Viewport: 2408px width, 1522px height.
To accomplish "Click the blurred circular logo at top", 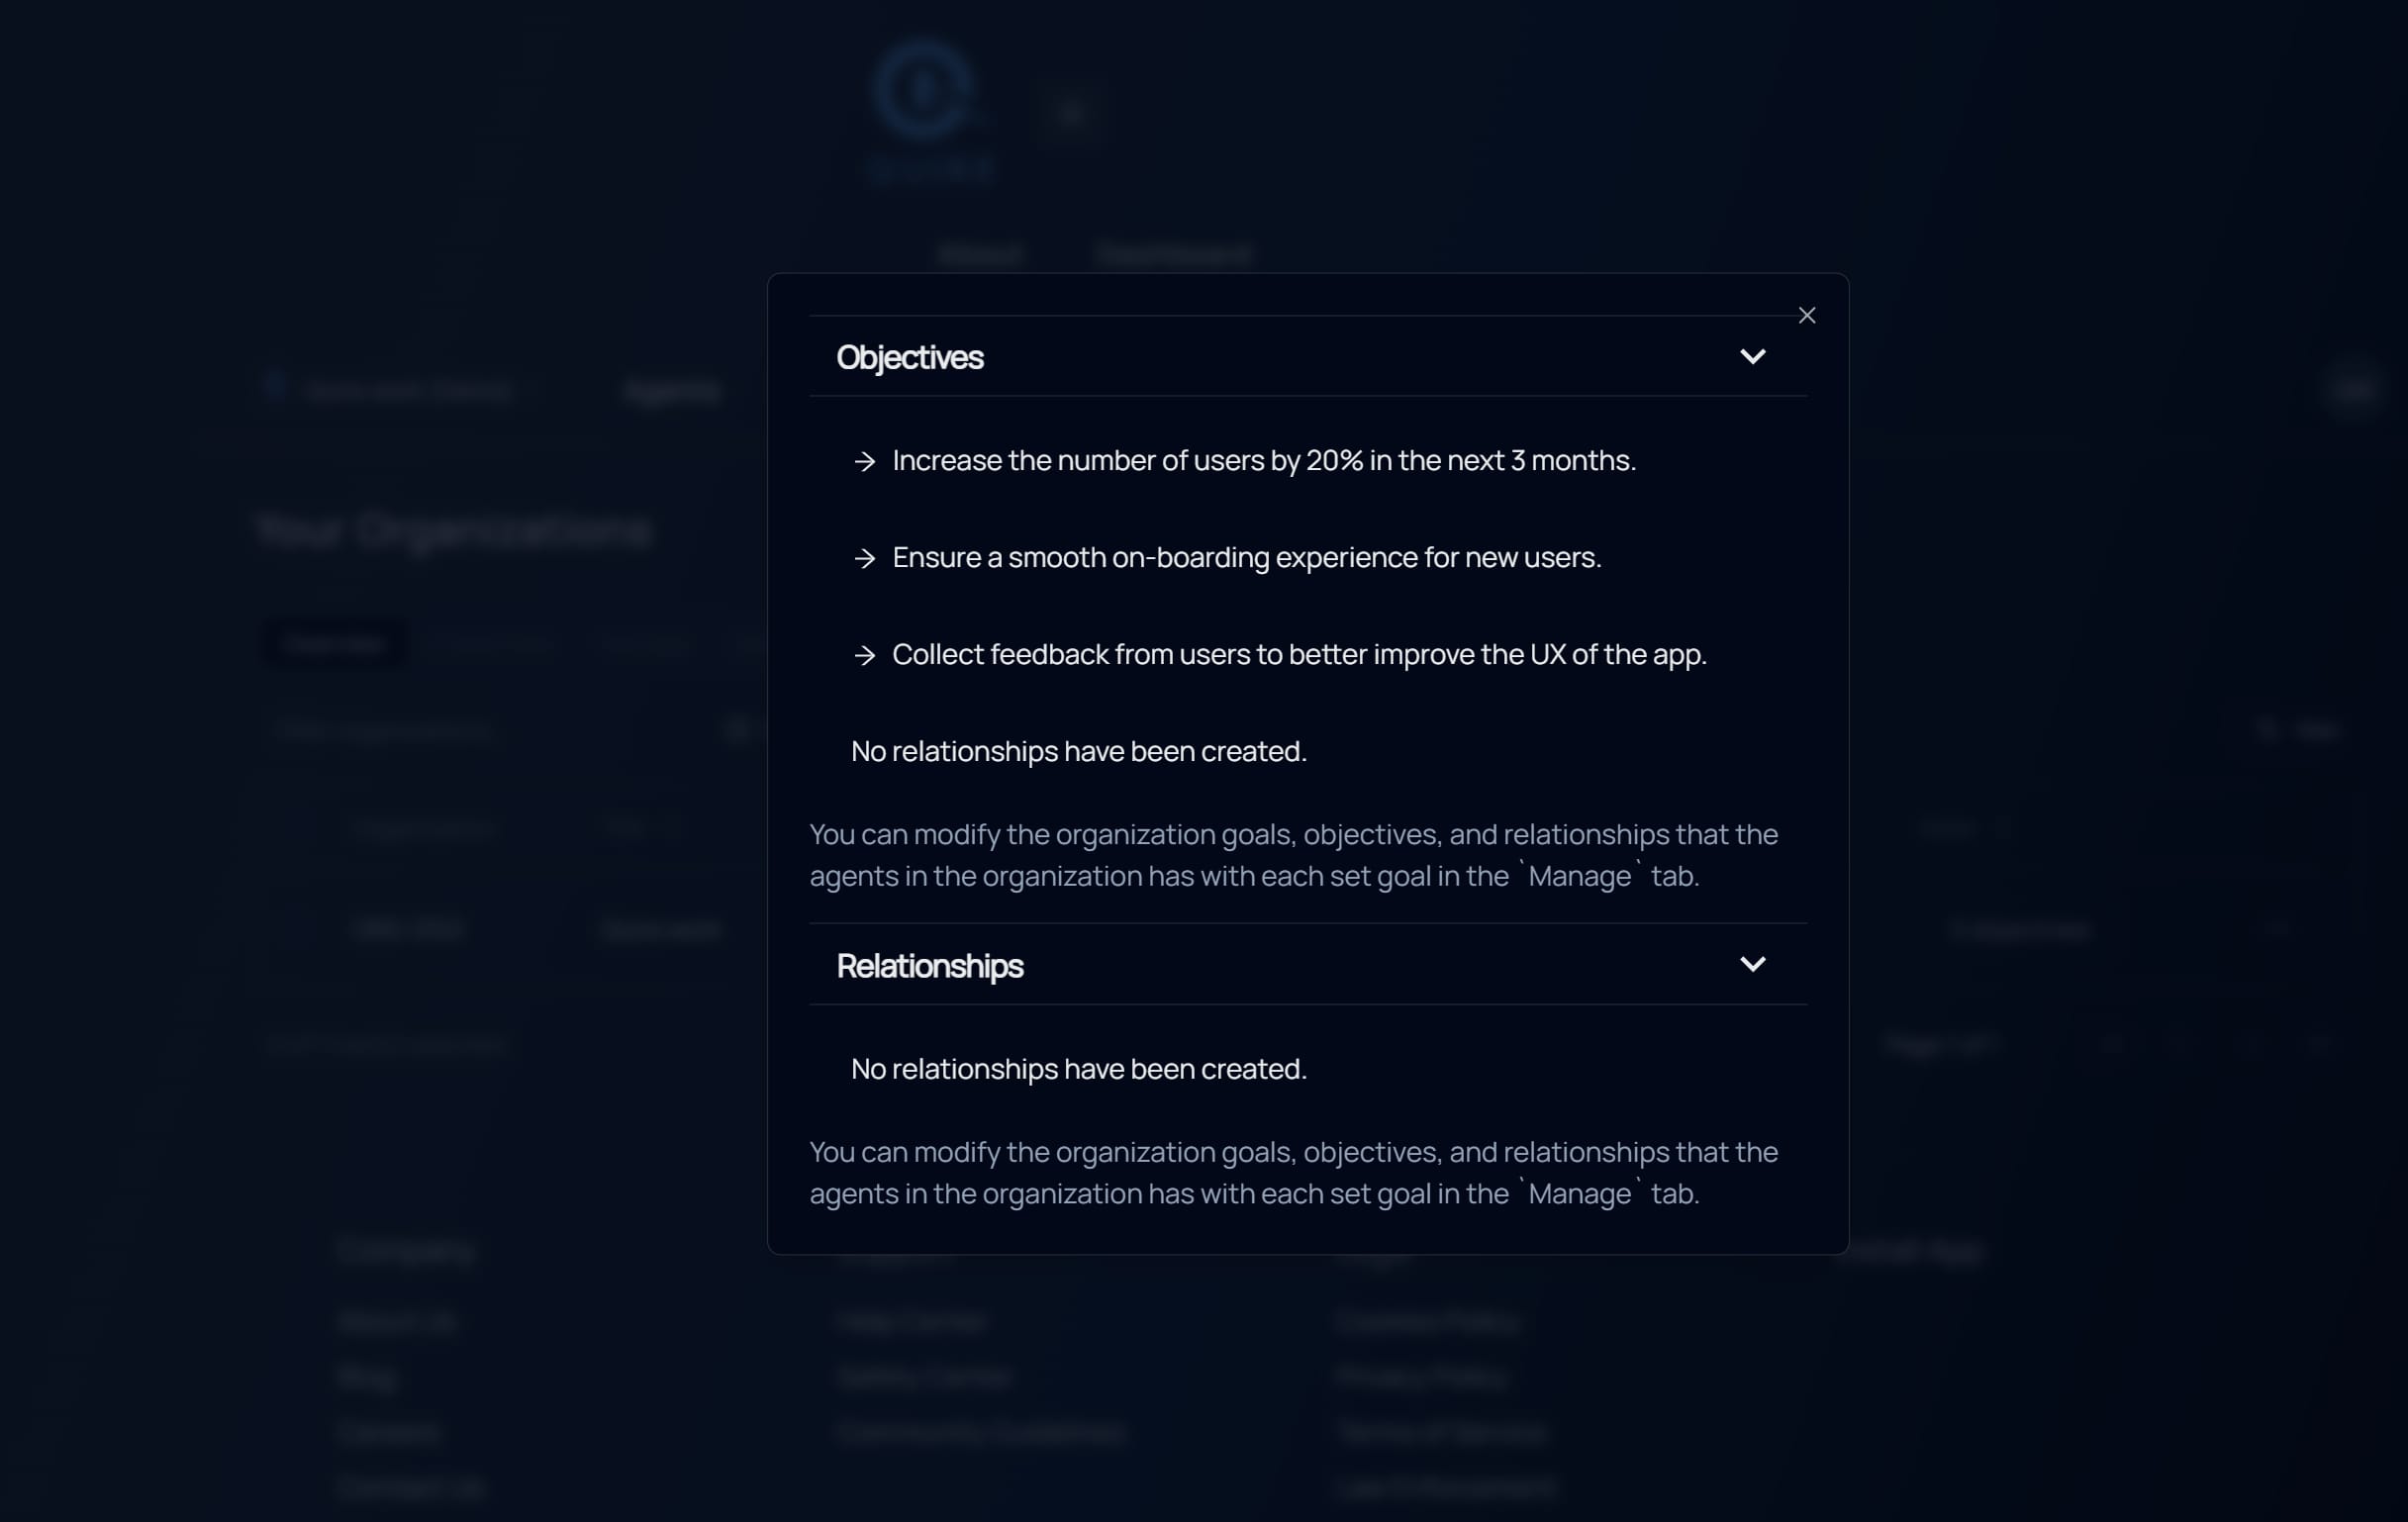I will [923, 90].
